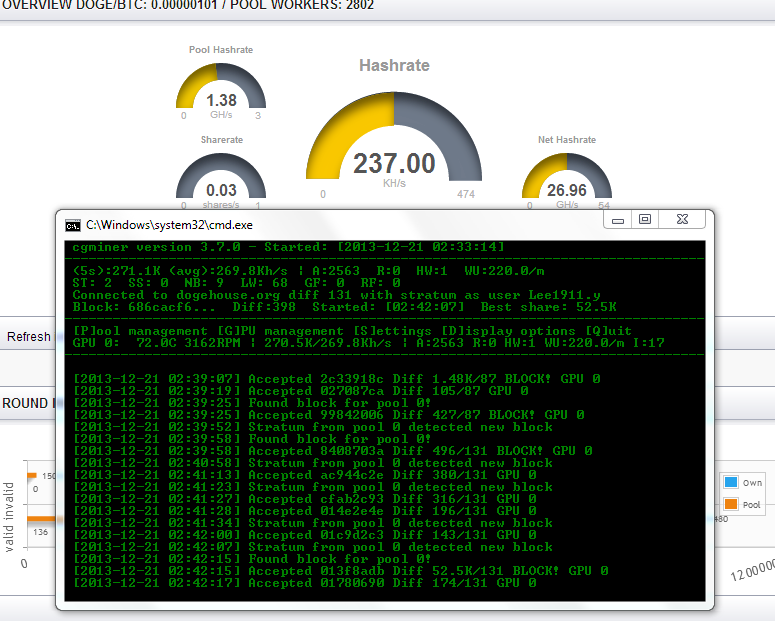Click '[D]isplay options' in the cgminer menu
This screenshot has width=775, height=621.
point(509,331)
